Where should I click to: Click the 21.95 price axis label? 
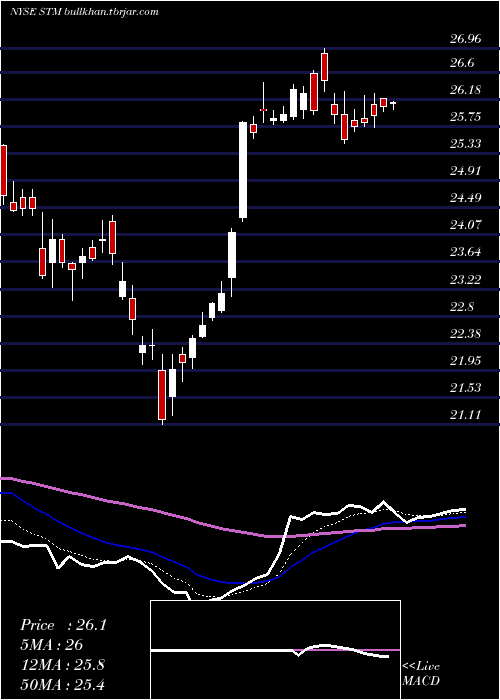[x=466, y=360]
